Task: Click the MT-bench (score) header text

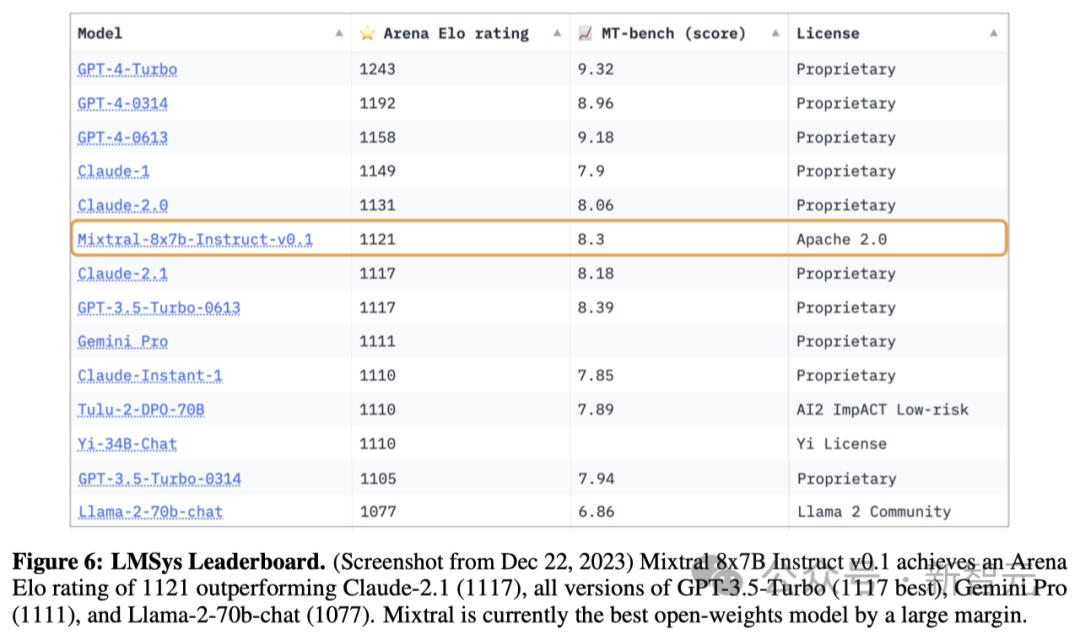Action: pyautogui.click(x=674, y=33)
